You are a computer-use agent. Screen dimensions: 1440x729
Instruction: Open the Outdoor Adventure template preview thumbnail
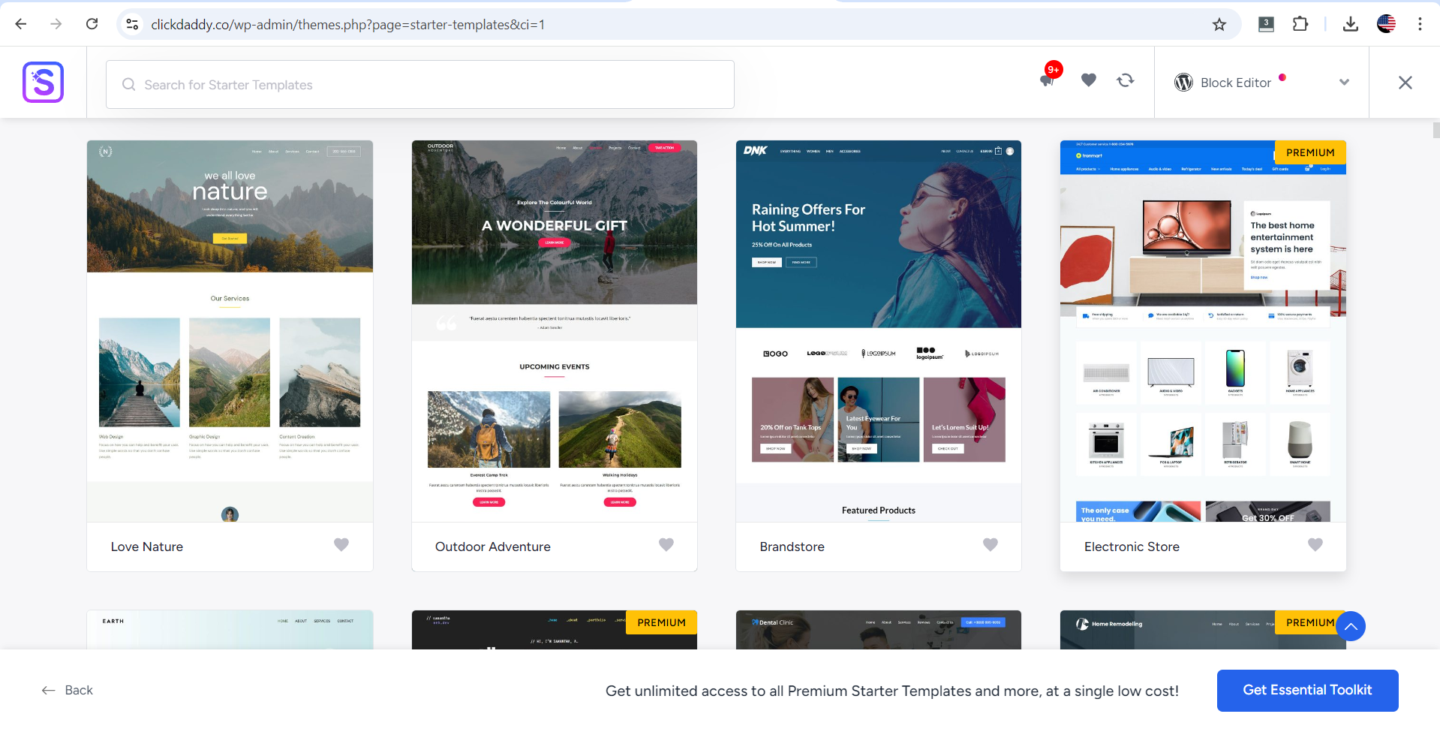[554, 331]
